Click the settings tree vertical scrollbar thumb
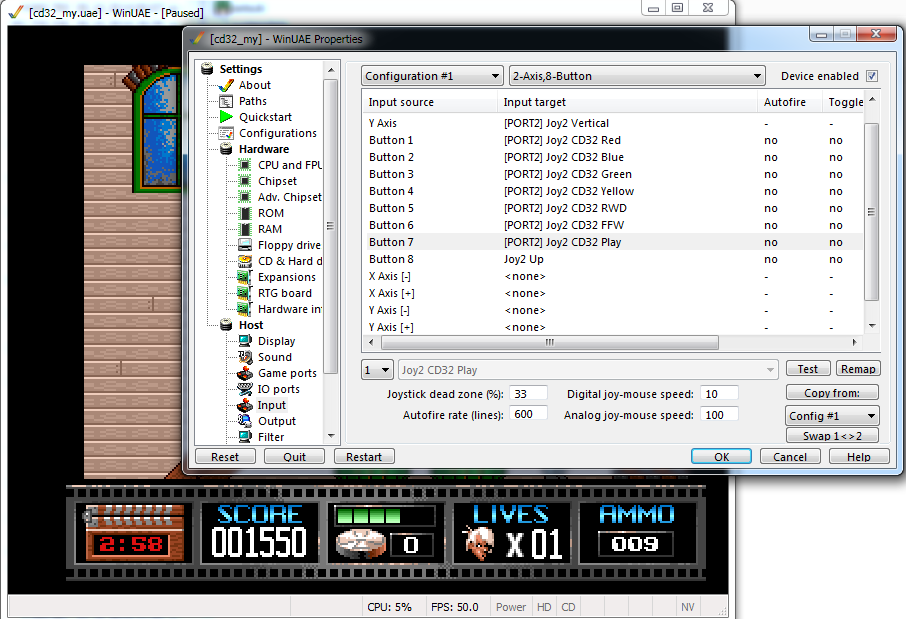This screenshot has width=906, height=619. (330, 226)
